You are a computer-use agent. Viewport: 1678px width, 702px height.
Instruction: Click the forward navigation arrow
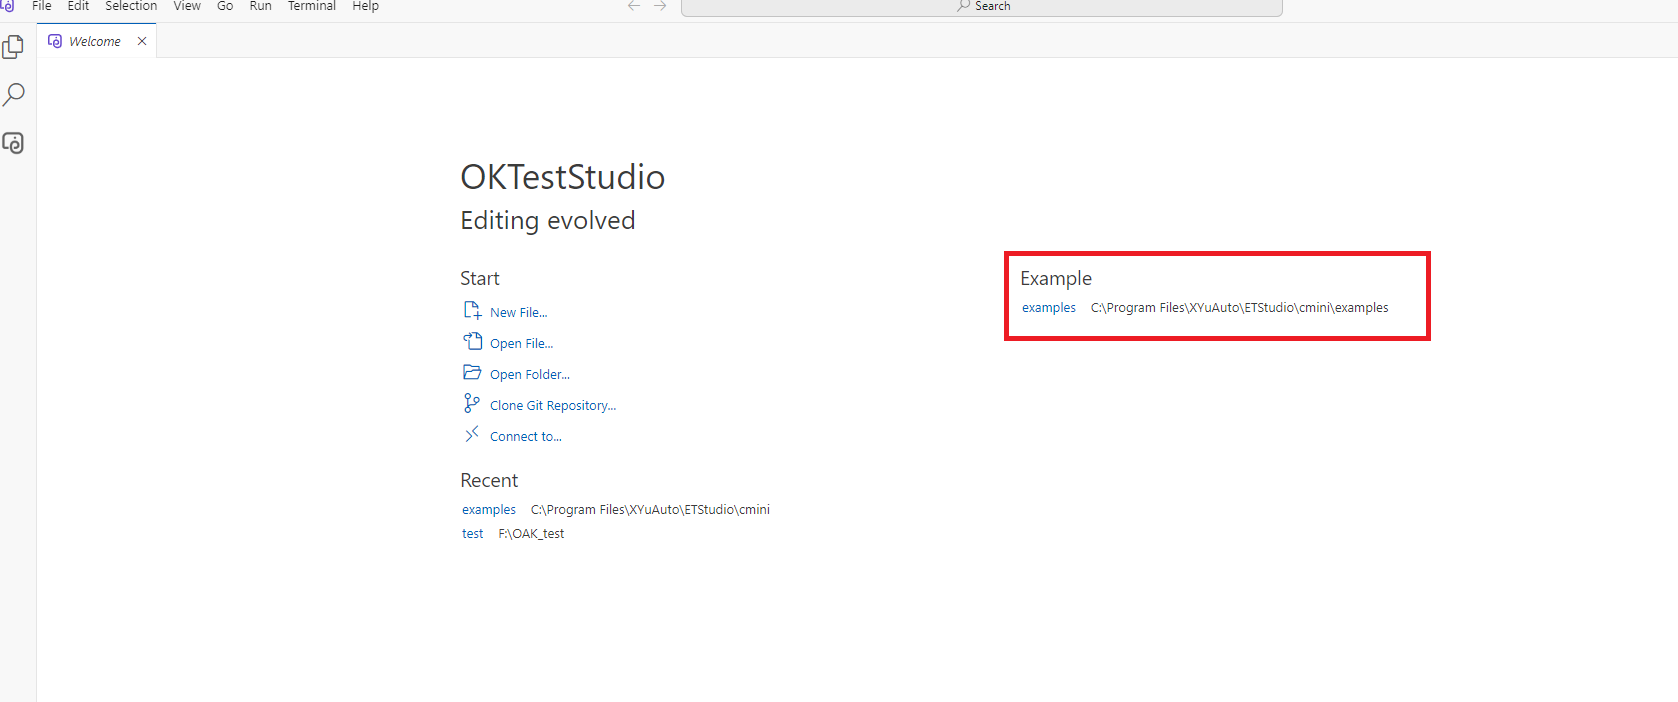click(660, 6)
